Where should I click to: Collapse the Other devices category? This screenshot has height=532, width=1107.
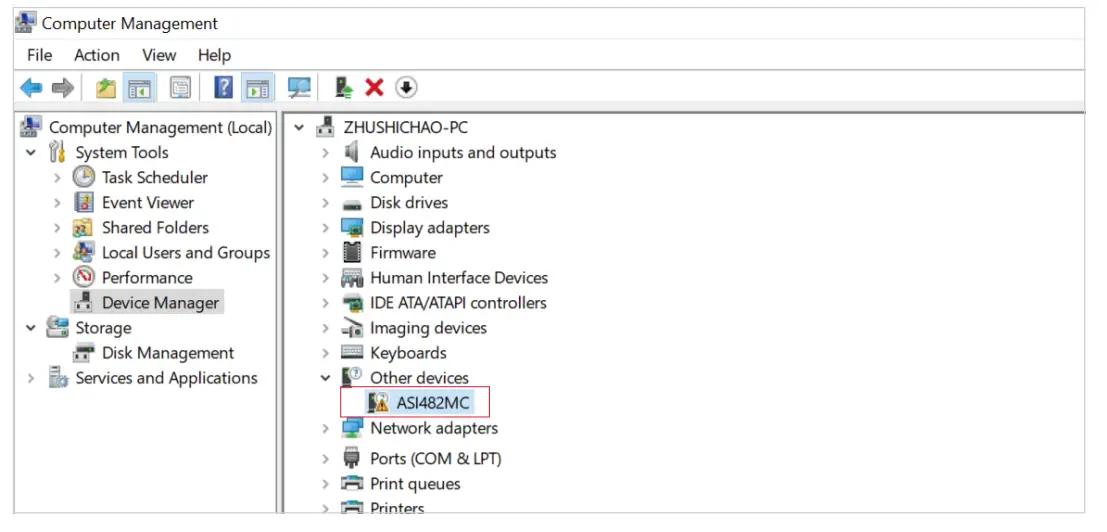tap(325, 378)
